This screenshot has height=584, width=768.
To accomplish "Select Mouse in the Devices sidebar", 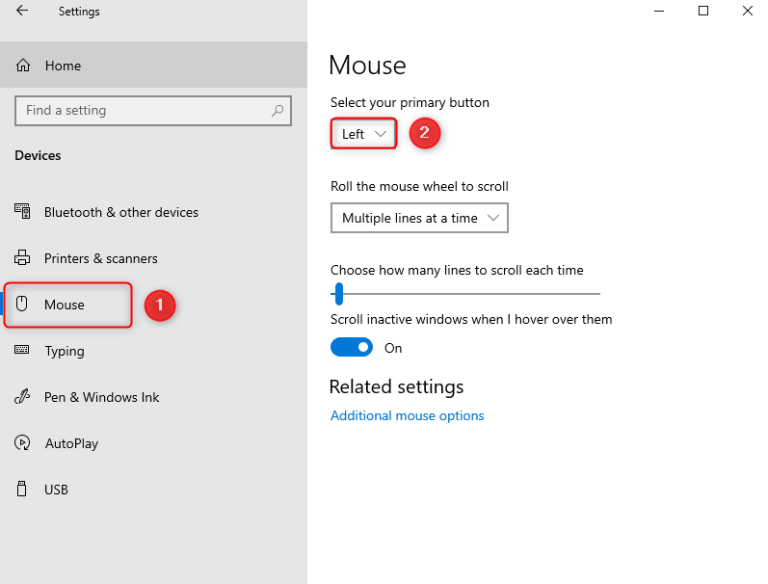I will [x=64, y=305].
